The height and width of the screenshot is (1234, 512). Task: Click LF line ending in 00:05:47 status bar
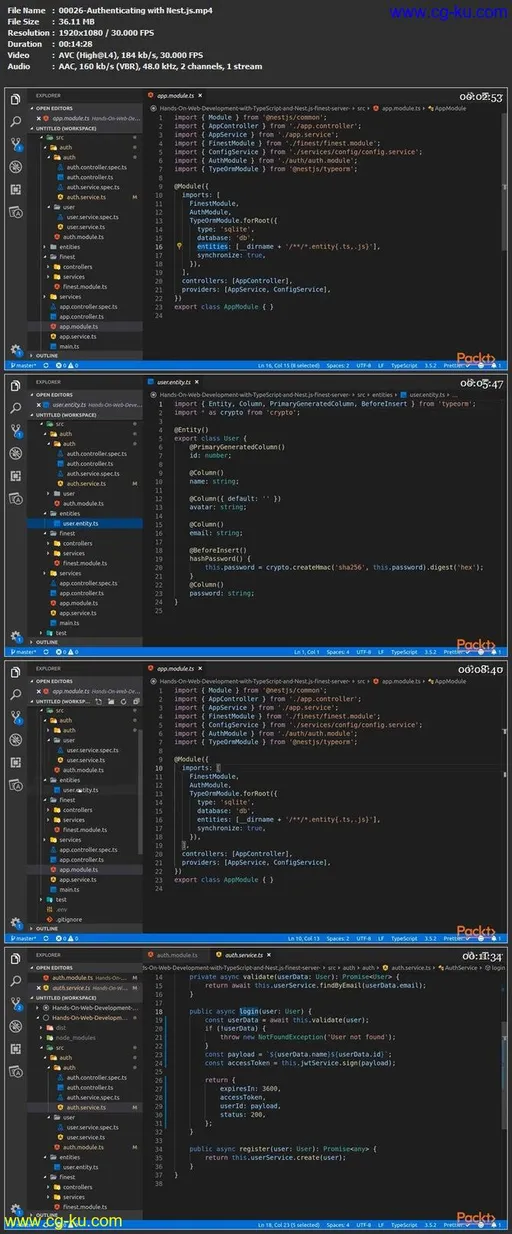[x=381, y=653]
